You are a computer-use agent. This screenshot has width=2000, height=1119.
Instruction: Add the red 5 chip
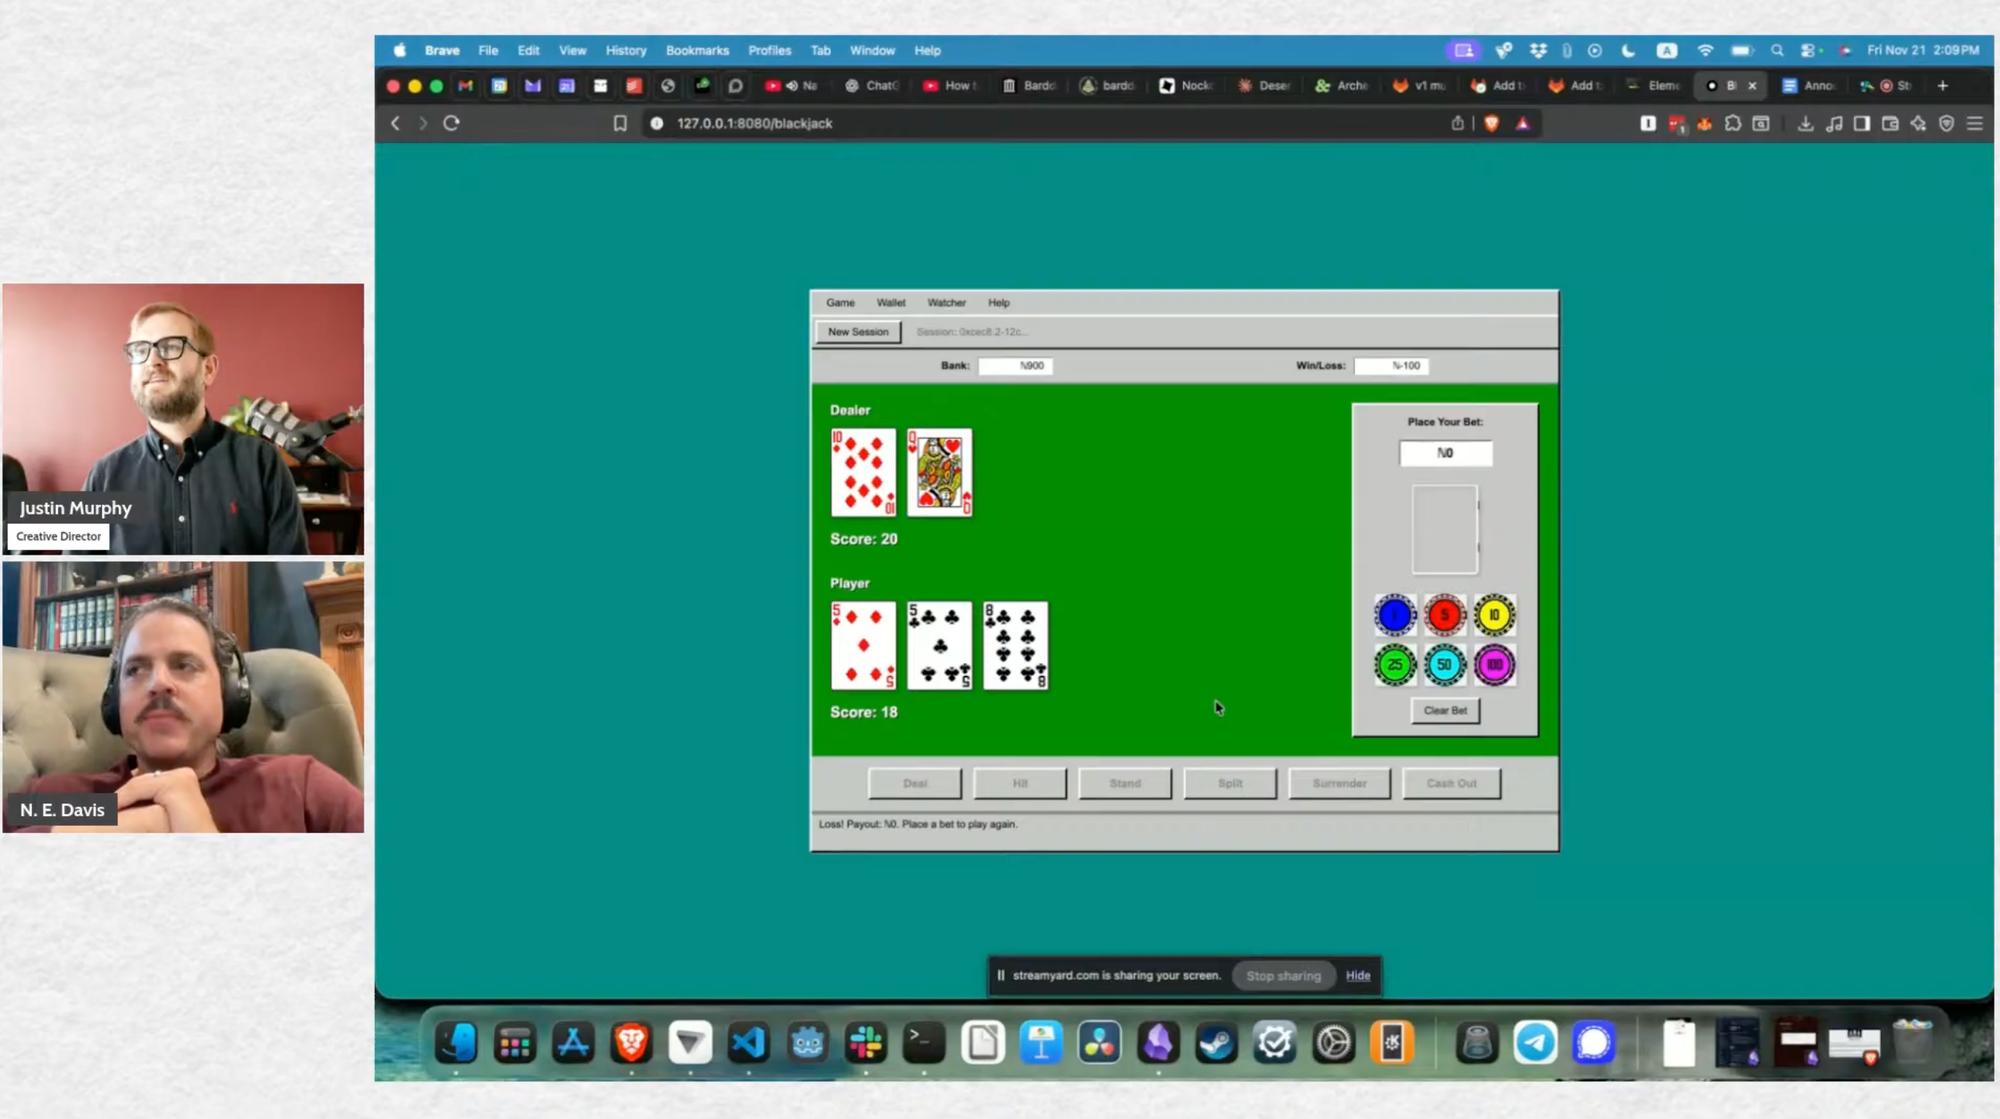(1444, 615)
